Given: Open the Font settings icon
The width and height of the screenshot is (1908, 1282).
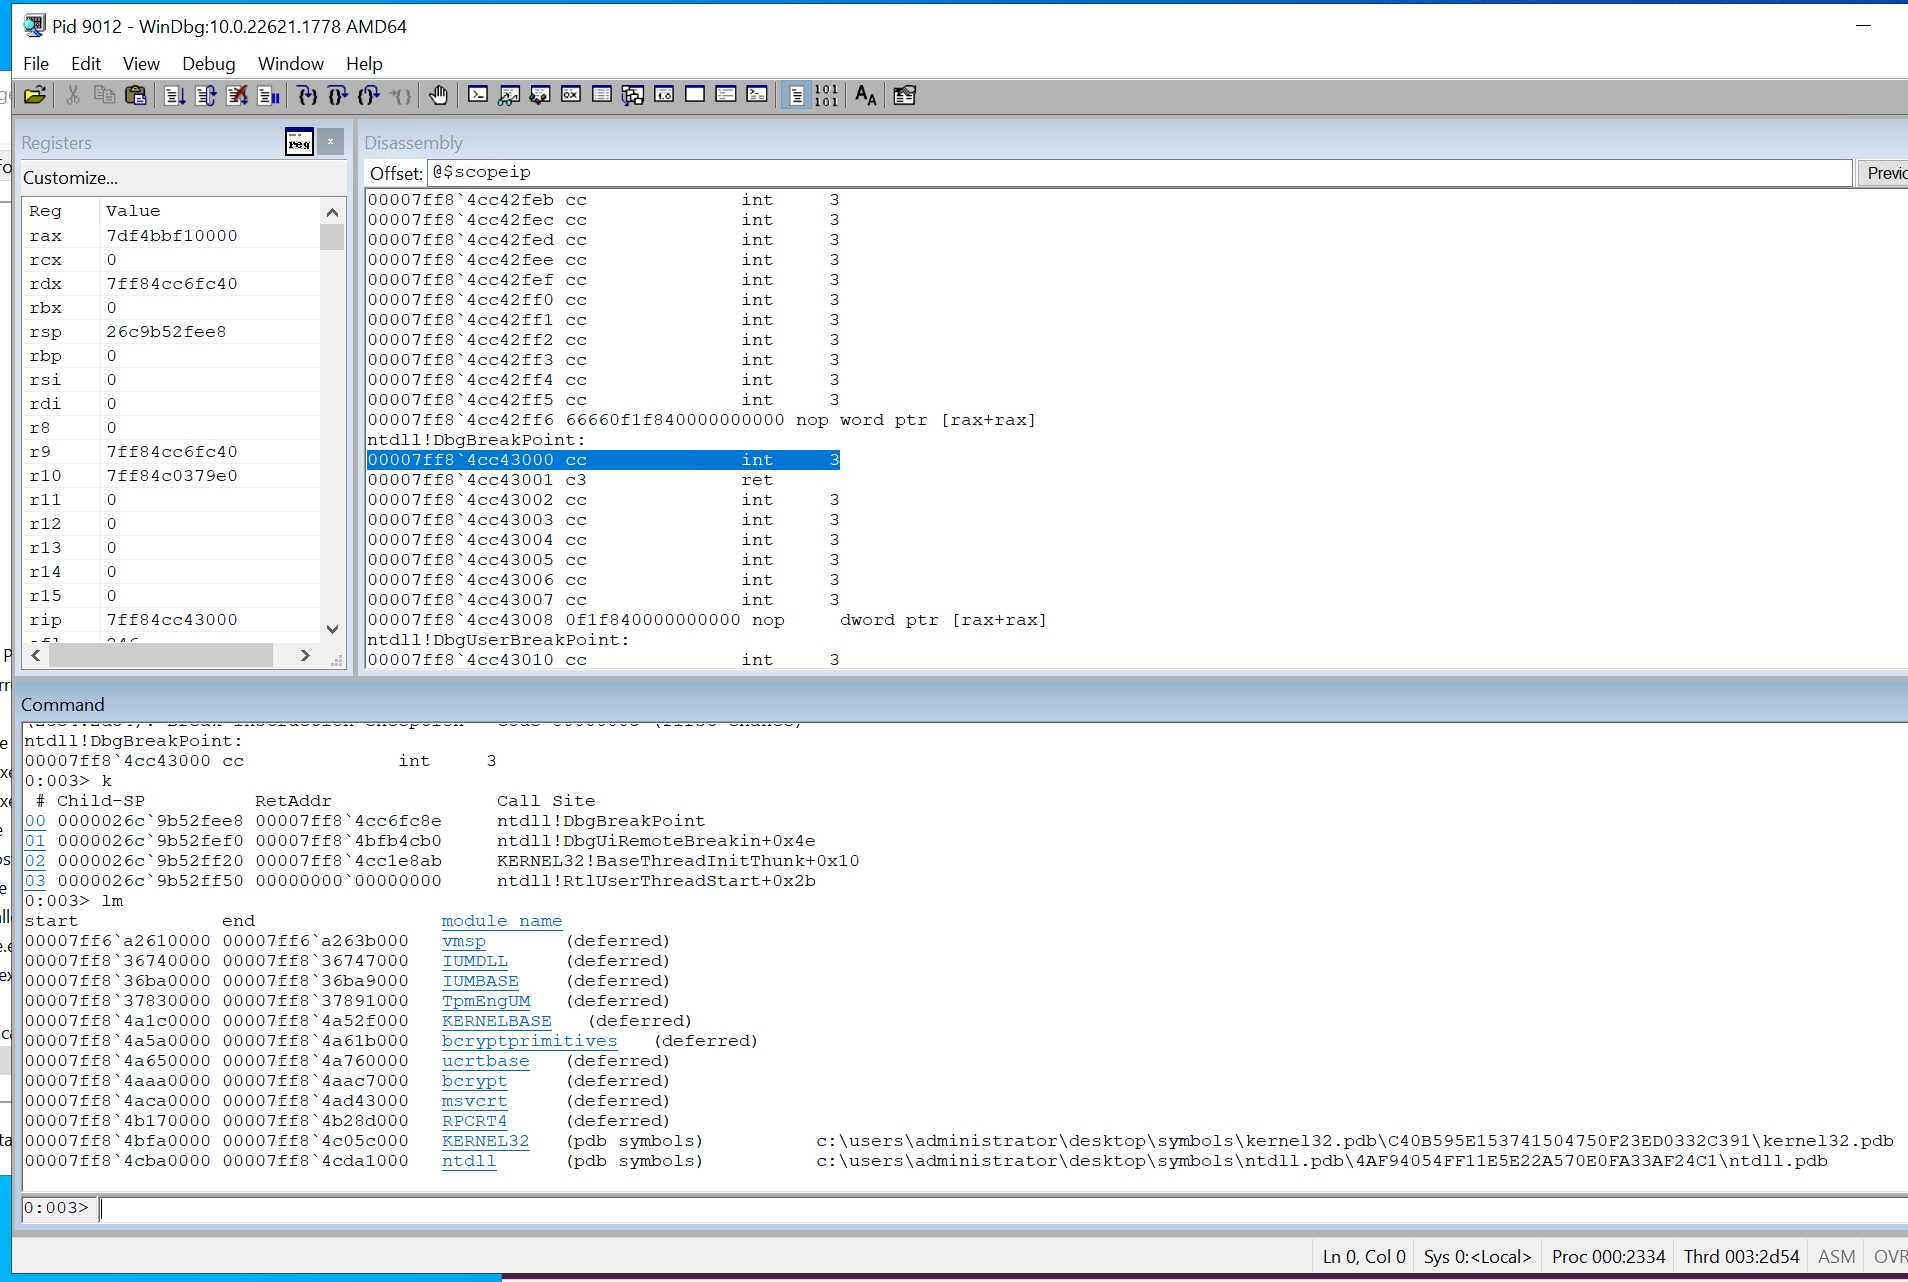Looking at the screenshot, I should (865, 95).
